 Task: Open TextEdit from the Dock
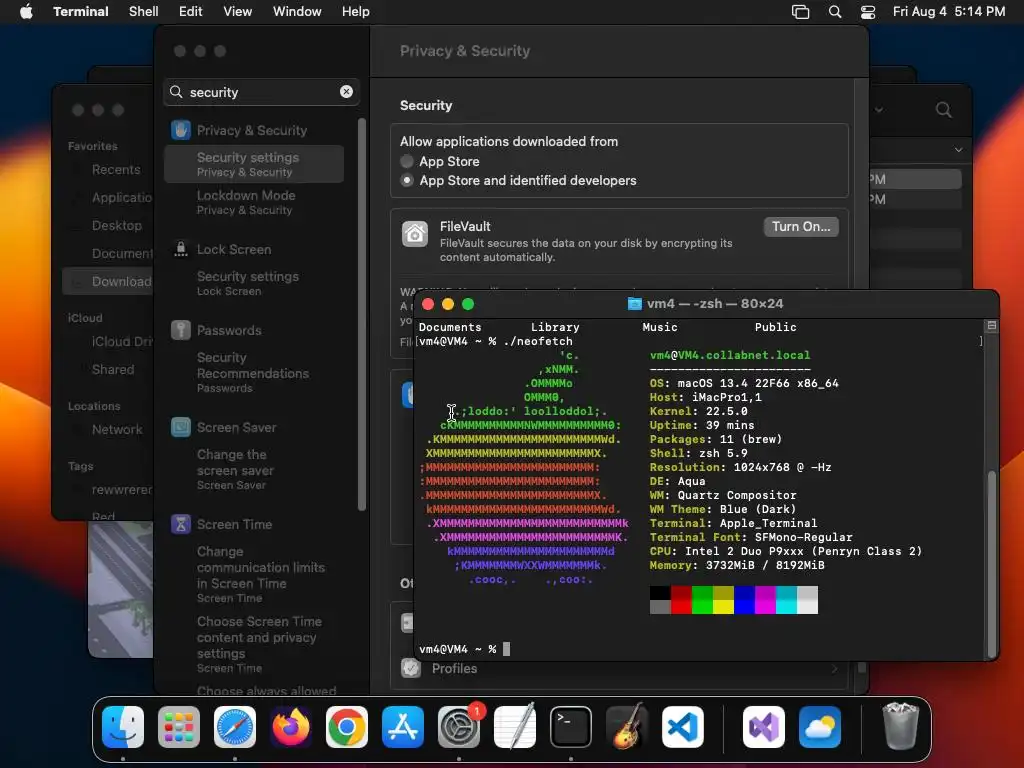(515, 727)
